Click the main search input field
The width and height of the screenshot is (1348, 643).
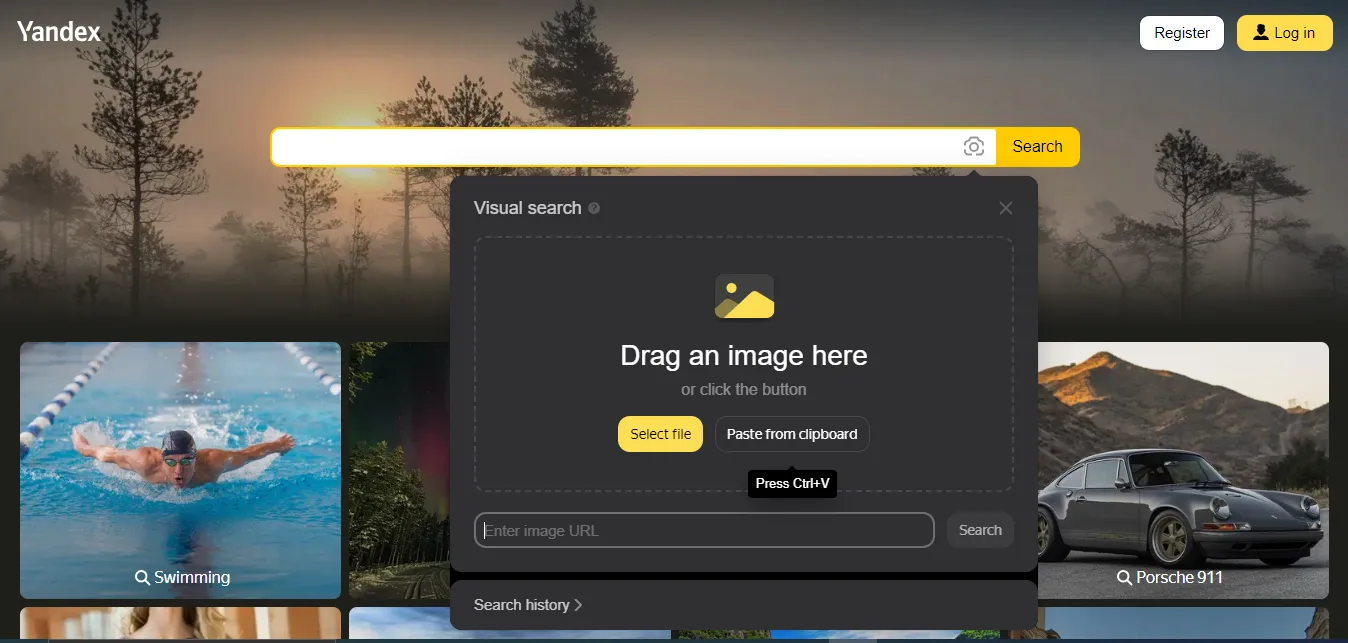pos(600,146)
